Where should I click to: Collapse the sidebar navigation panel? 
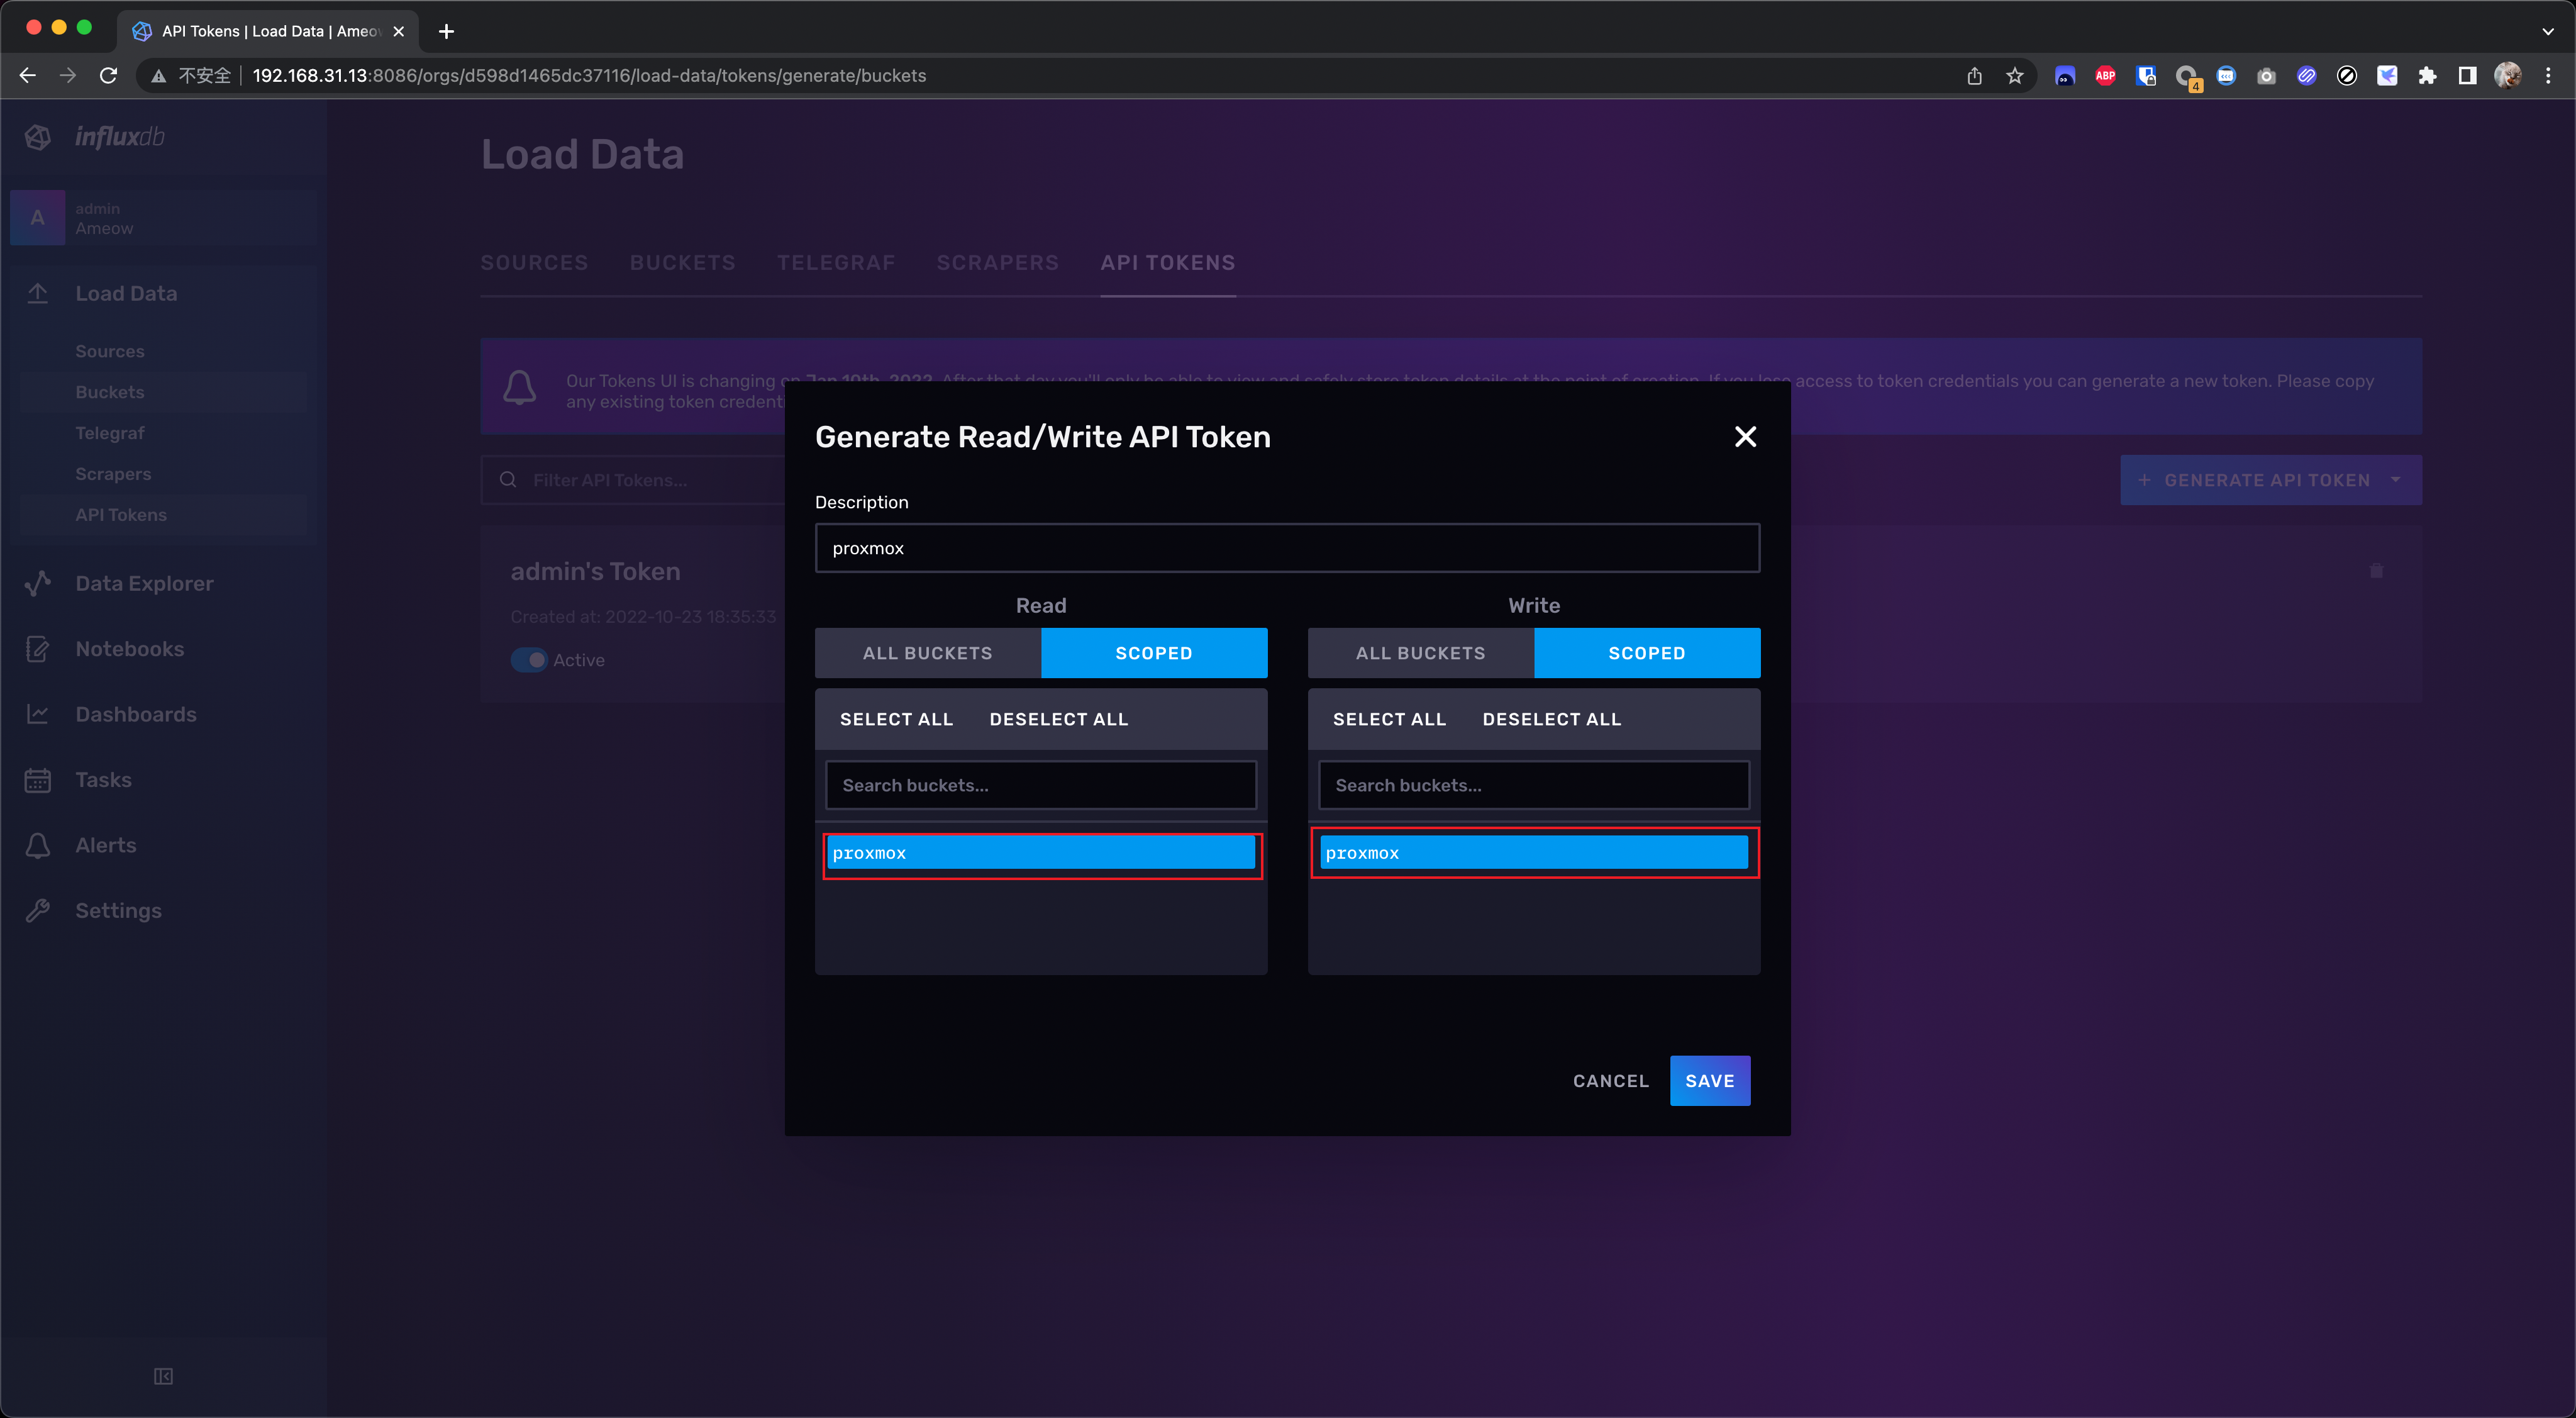pyautogui.click(x=163, y=1376)
